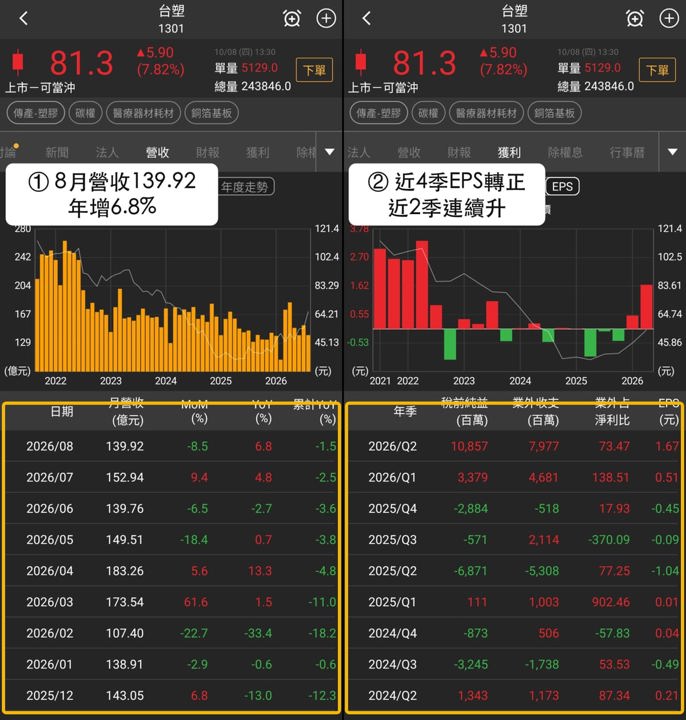
Task: Tap the quarterly EPS bar chart
Action: [x=513, y=300]
